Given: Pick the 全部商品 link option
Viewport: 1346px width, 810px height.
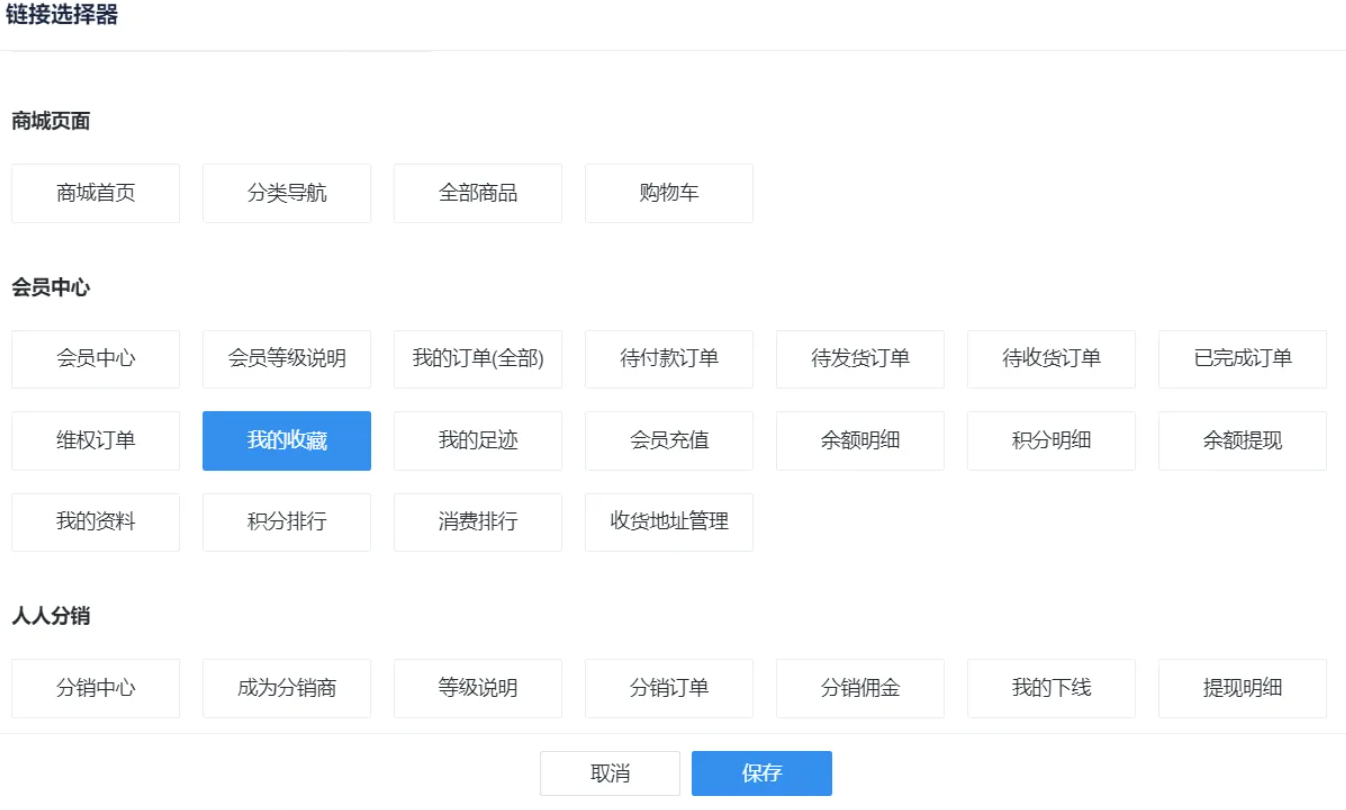Looking at the screenshot, I should 478,193.
